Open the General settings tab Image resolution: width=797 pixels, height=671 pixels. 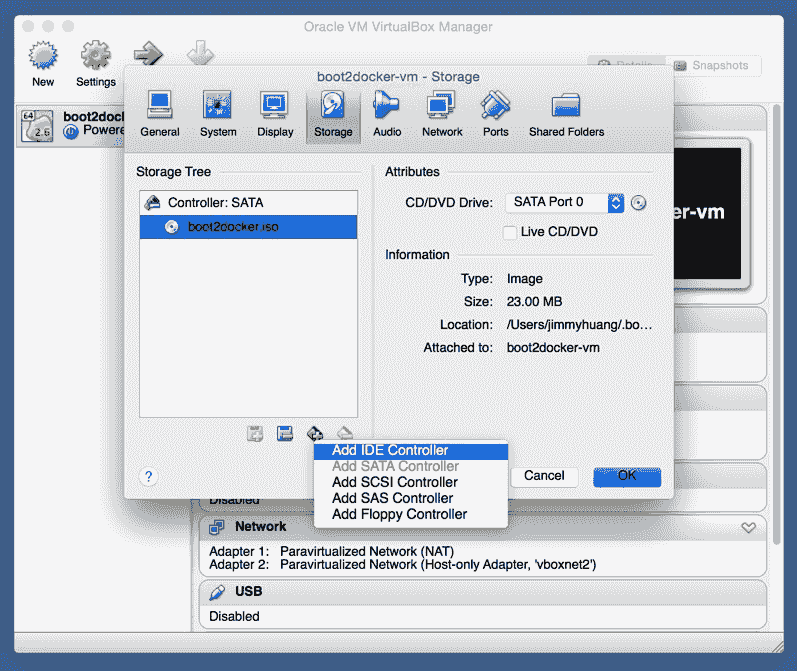click(160, 114)
